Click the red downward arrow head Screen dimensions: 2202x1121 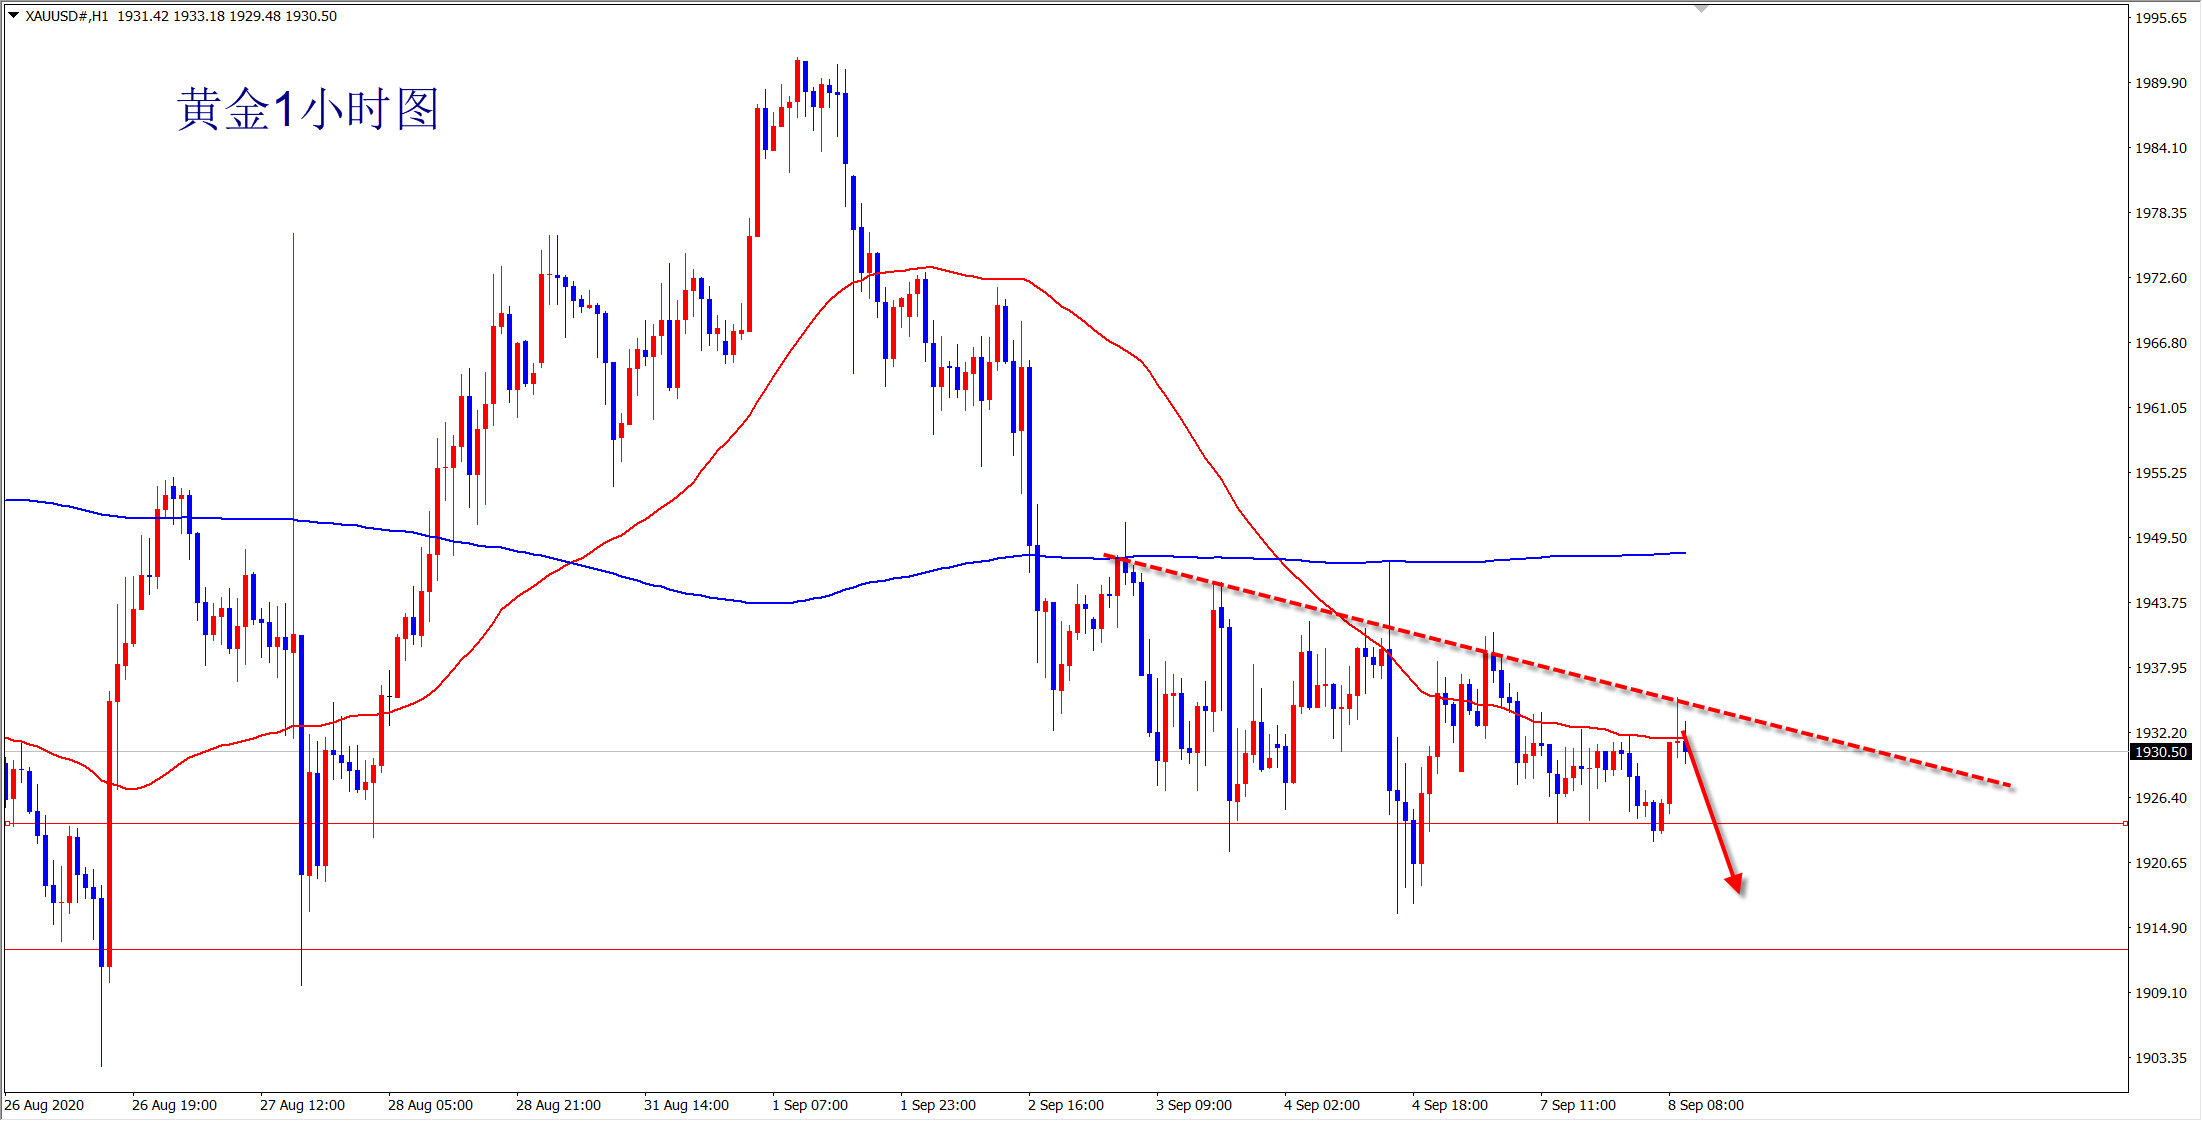coord(1735,883)
